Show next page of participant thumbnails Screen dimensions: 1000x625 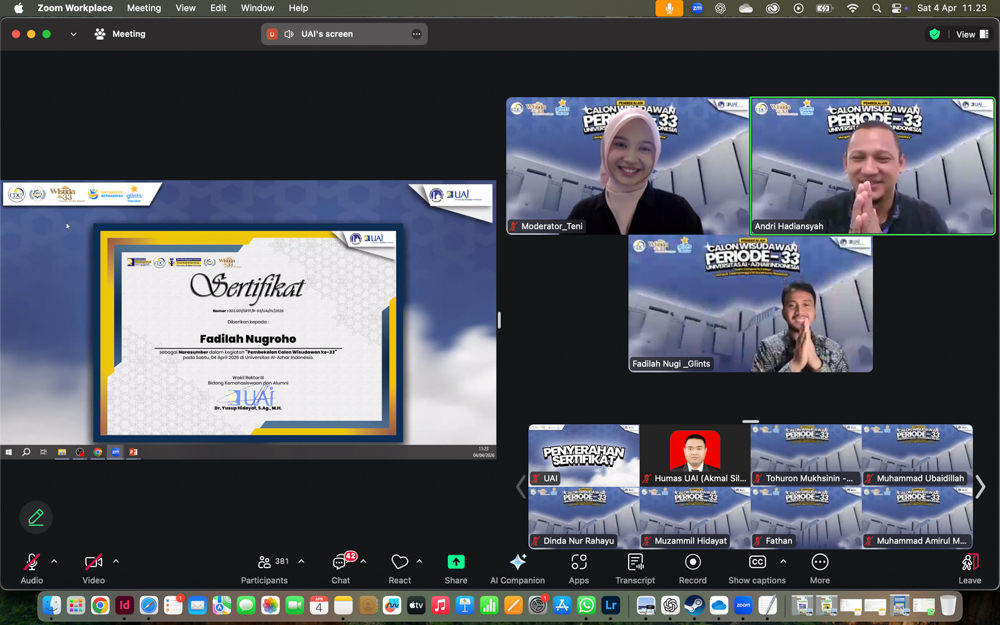[980, 487]
